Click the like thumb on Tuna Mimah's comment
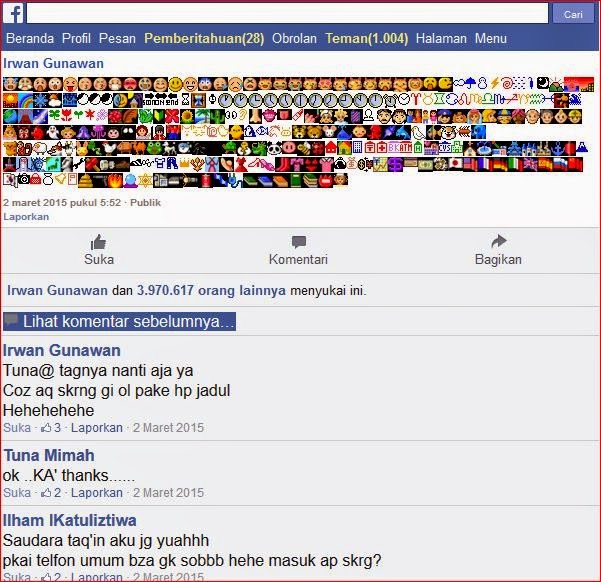601x582 pixels. pos(46,493)
